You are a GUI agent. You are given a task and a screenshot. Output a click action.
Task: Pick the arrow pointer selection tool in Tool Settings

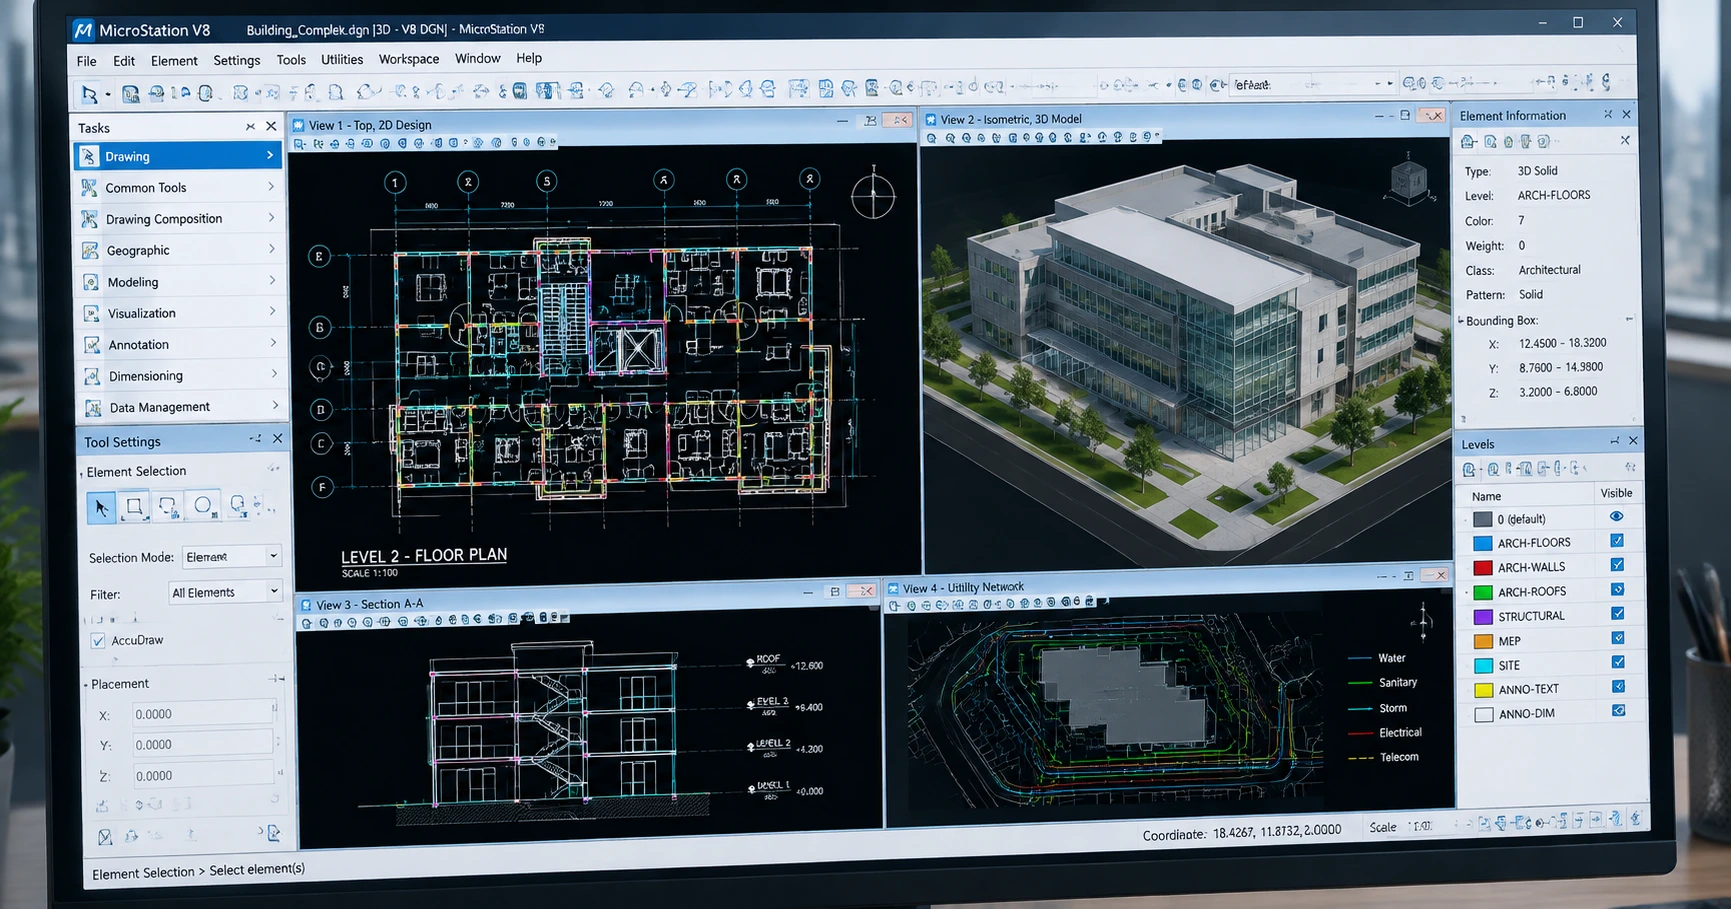101,508
